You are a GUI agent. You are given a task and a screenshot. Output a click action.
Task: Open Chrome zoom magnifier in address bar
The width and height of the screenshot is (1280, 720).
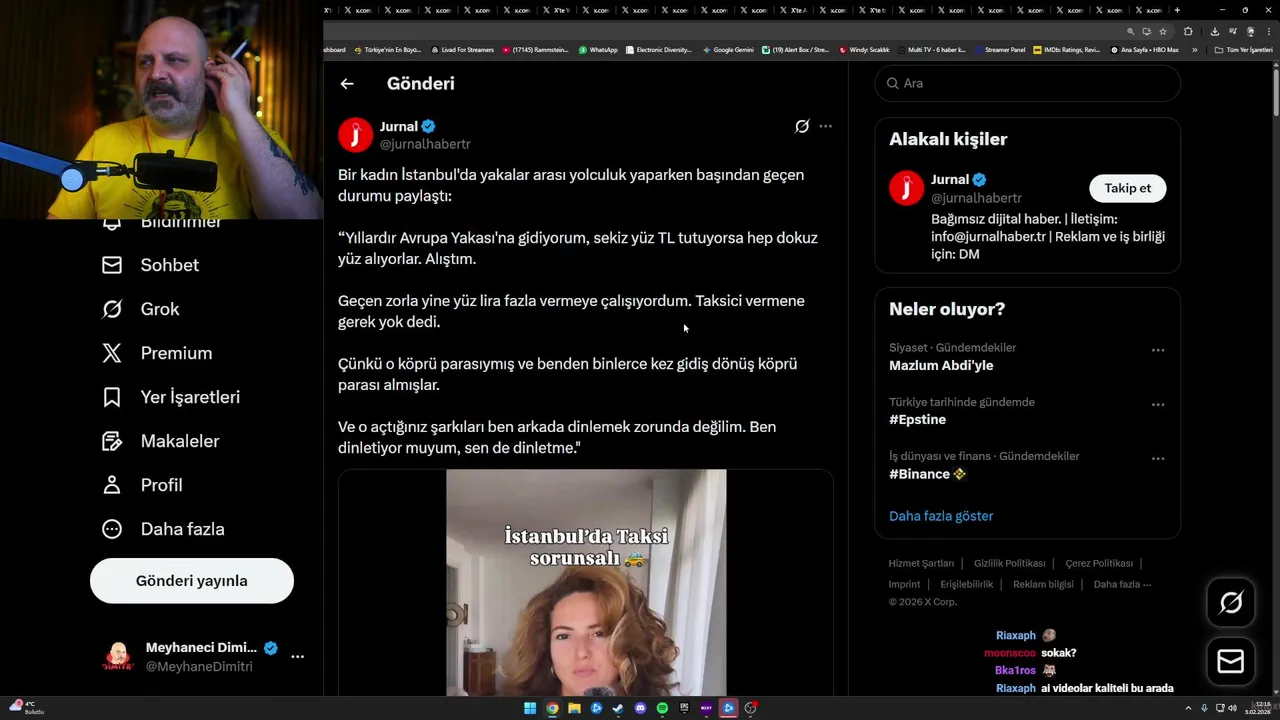pos(1131,31)
